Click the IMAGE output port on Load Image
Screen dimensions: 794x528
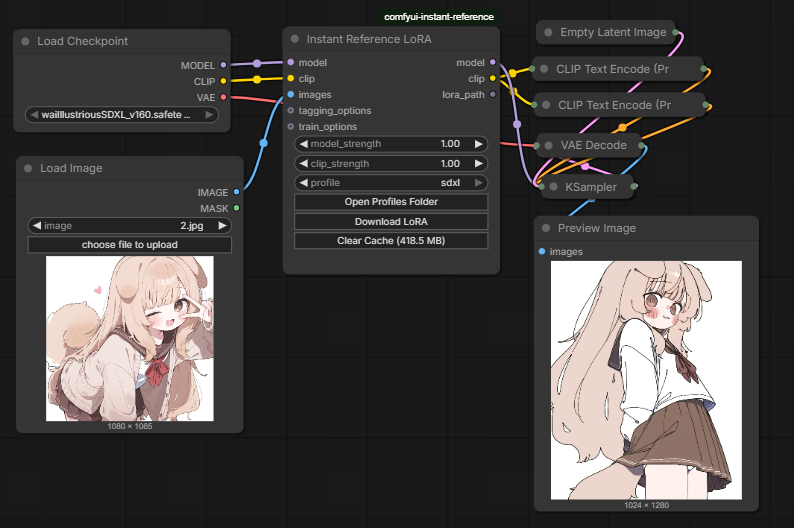tap(236, 192)
